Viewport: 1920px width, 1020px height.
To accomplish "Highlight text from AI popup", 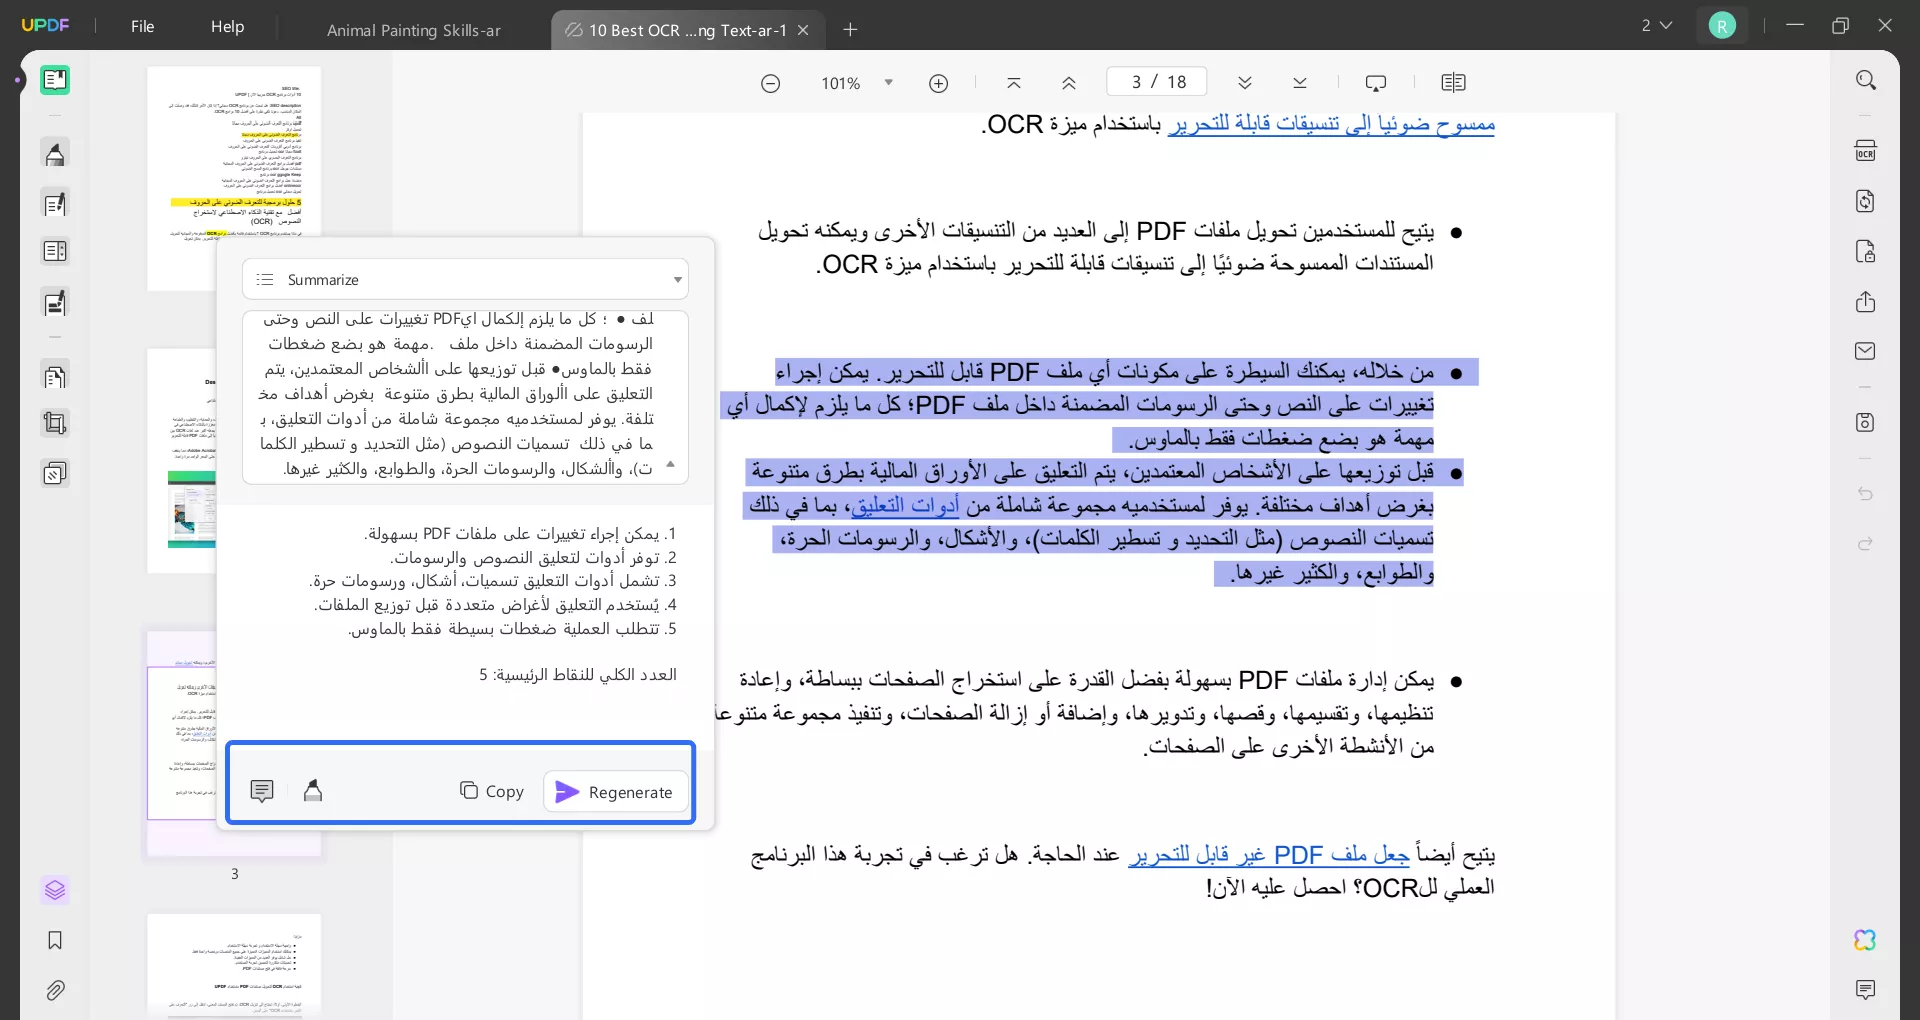I will [x=313, y=791].
